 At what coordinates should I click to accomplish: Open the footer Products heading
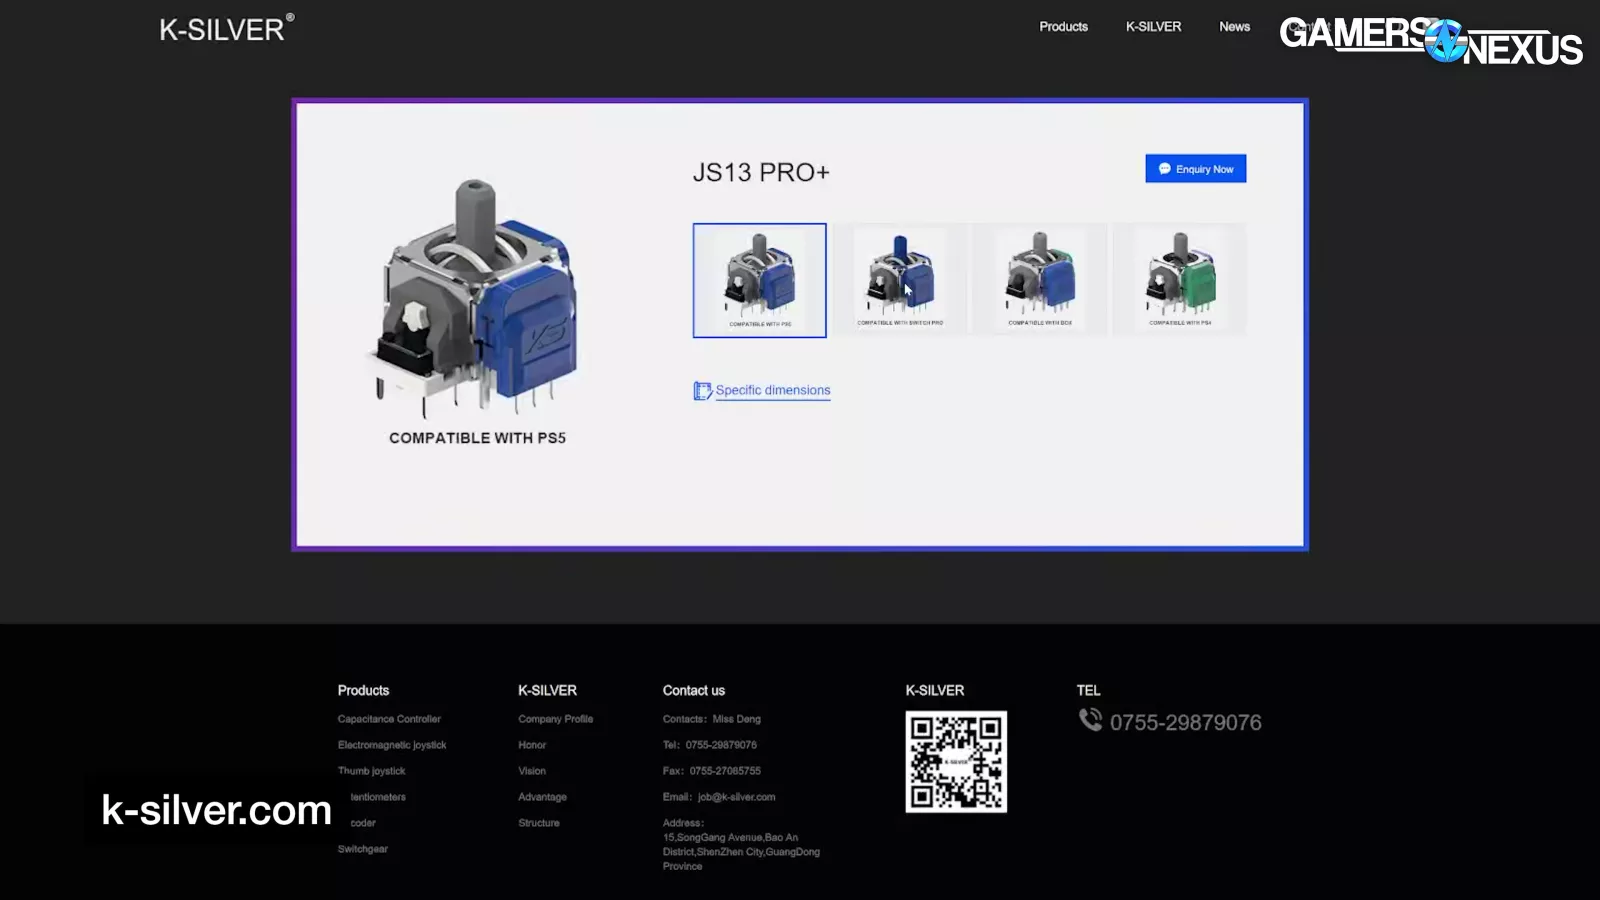tap(363, 690)
